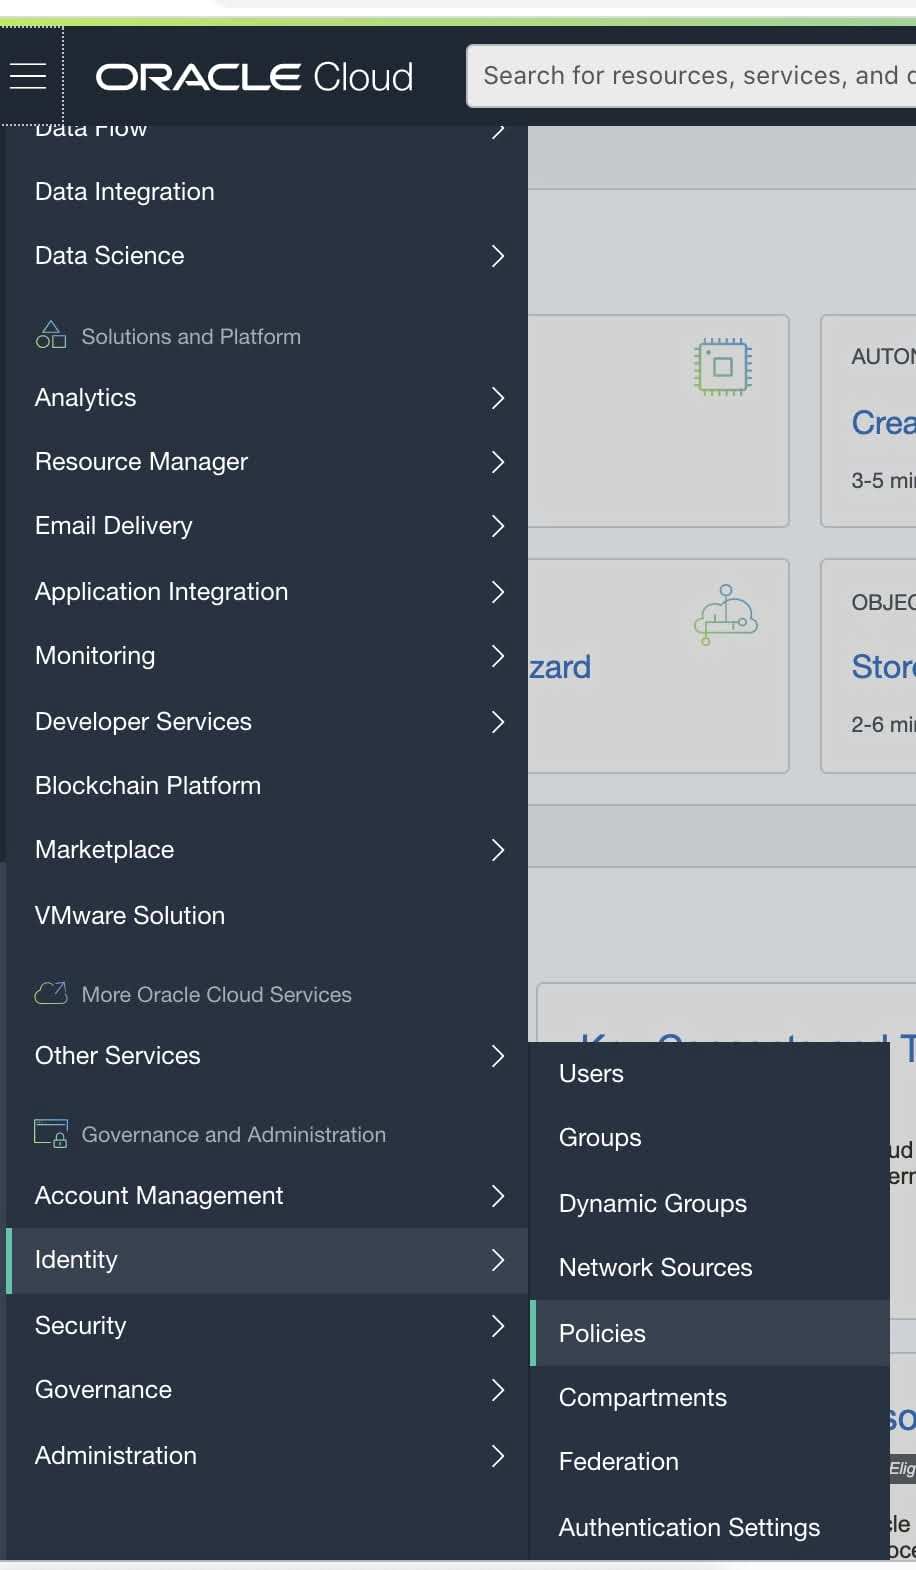The height and width of the screenshot is (1570, 916).
Task: Open Account Management menu entry
Action: [x=159, y=1196]
